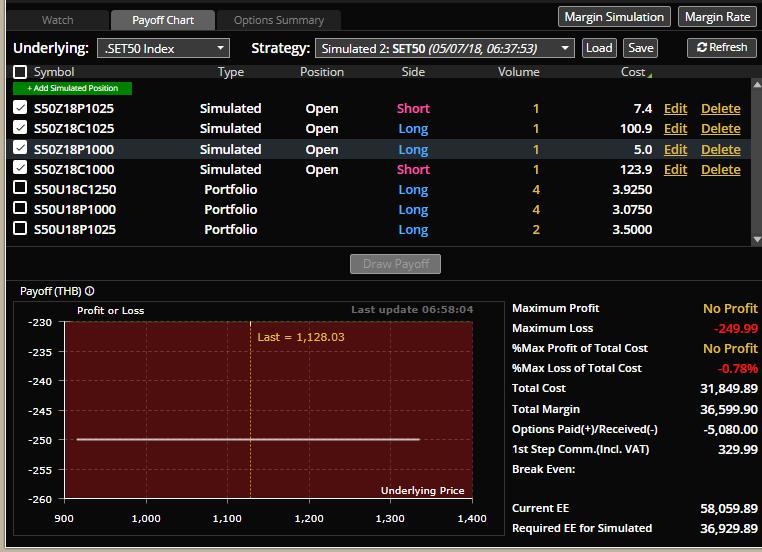Image resolution: width=762 pixels, height=552 pixels.
Task: Select the Payoff Chart tab
Action: point(163,20)
